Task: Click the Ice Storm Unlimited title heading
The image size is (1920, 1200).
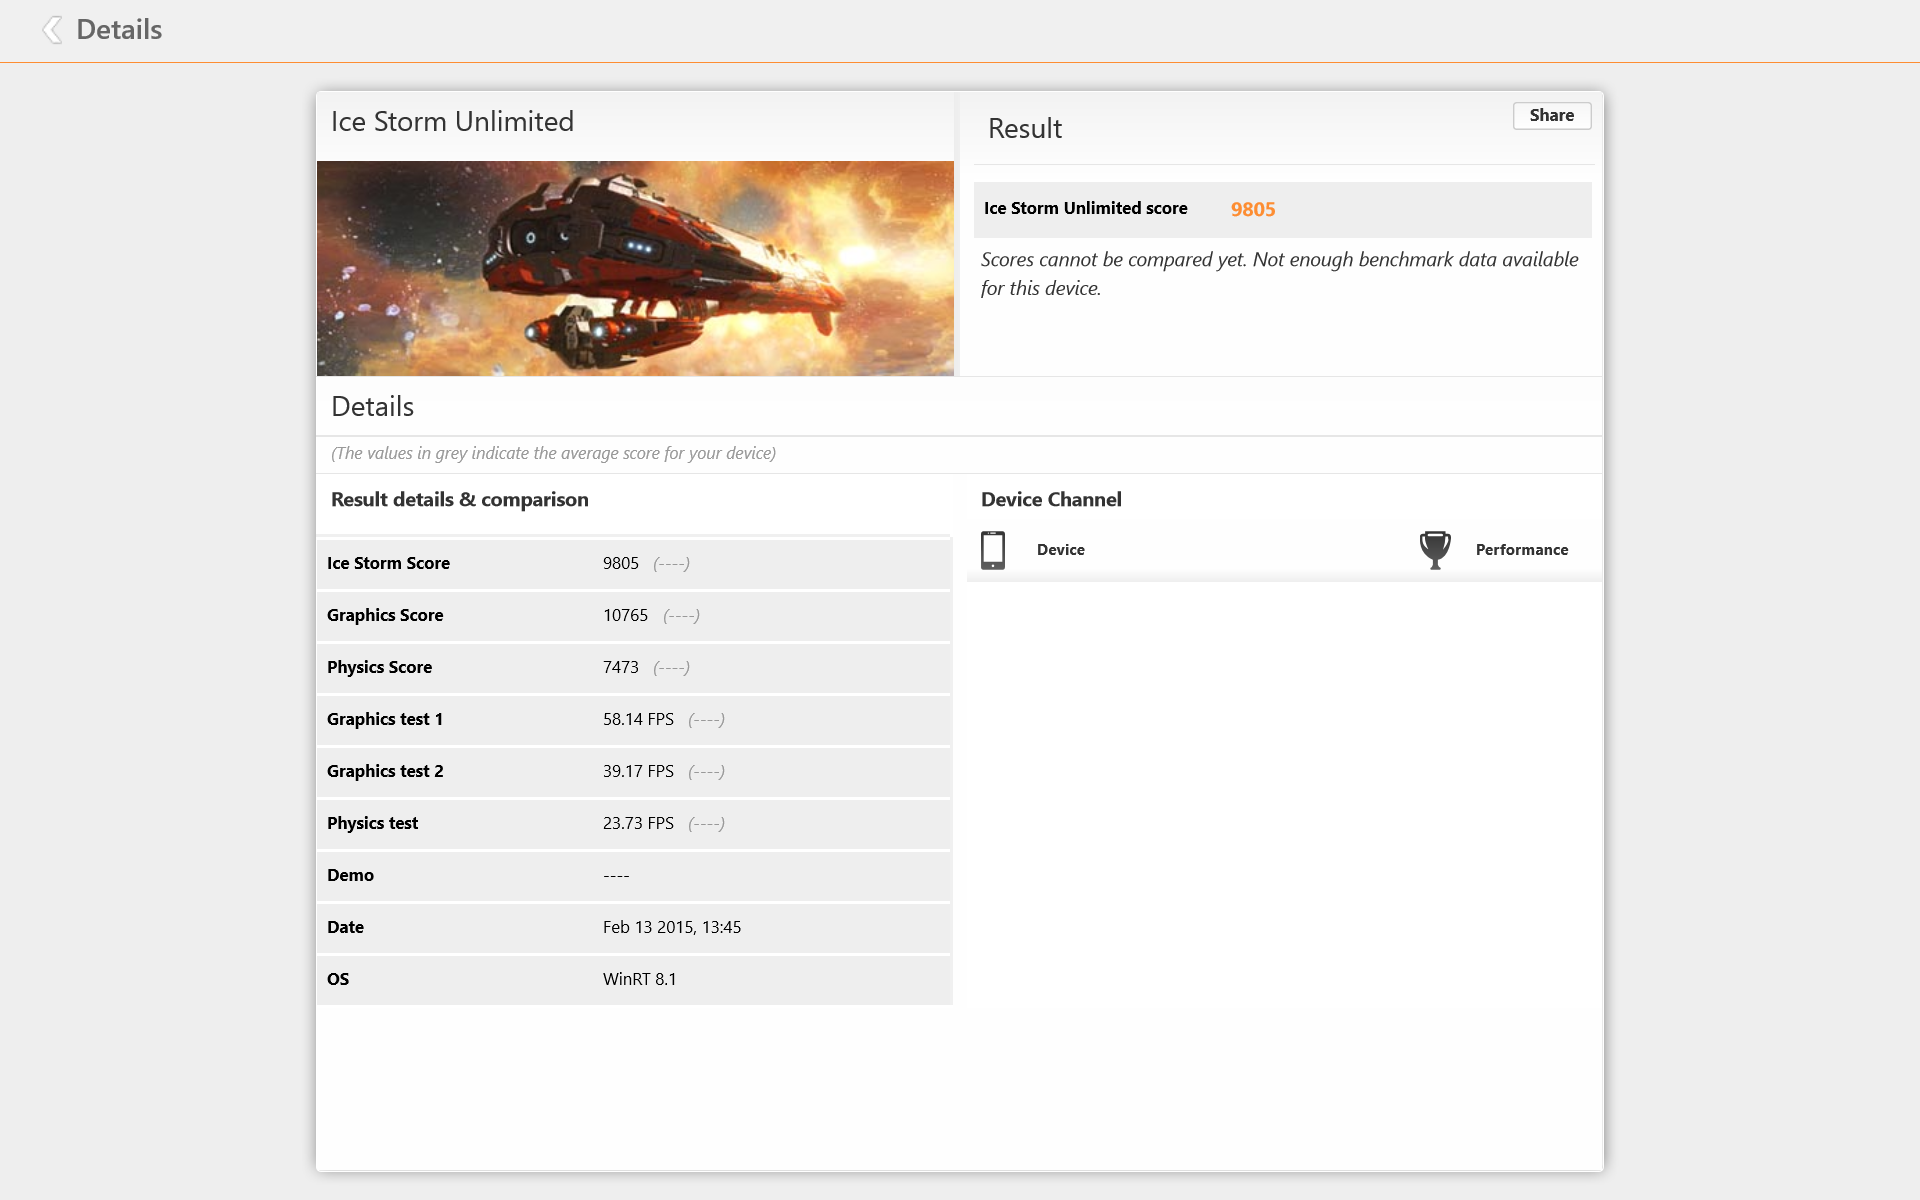Action: [452, 122]
